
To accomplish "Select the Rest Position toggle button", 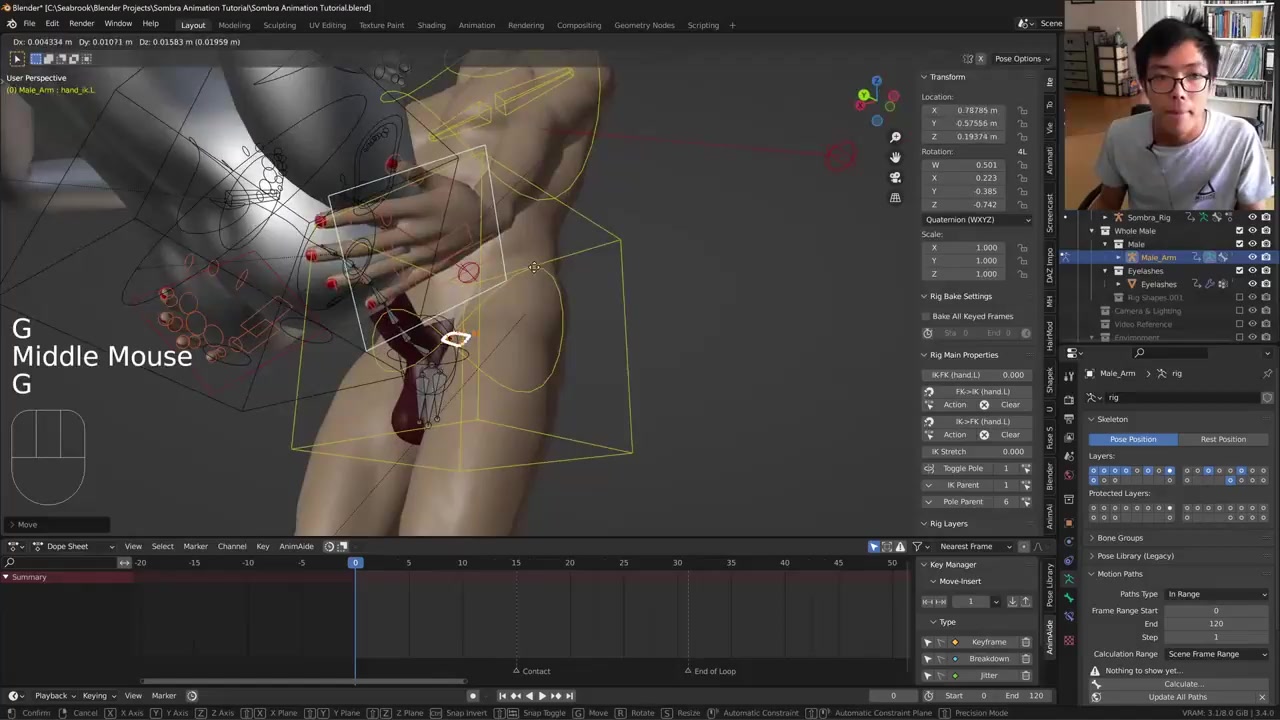I will coord(1223,439).
